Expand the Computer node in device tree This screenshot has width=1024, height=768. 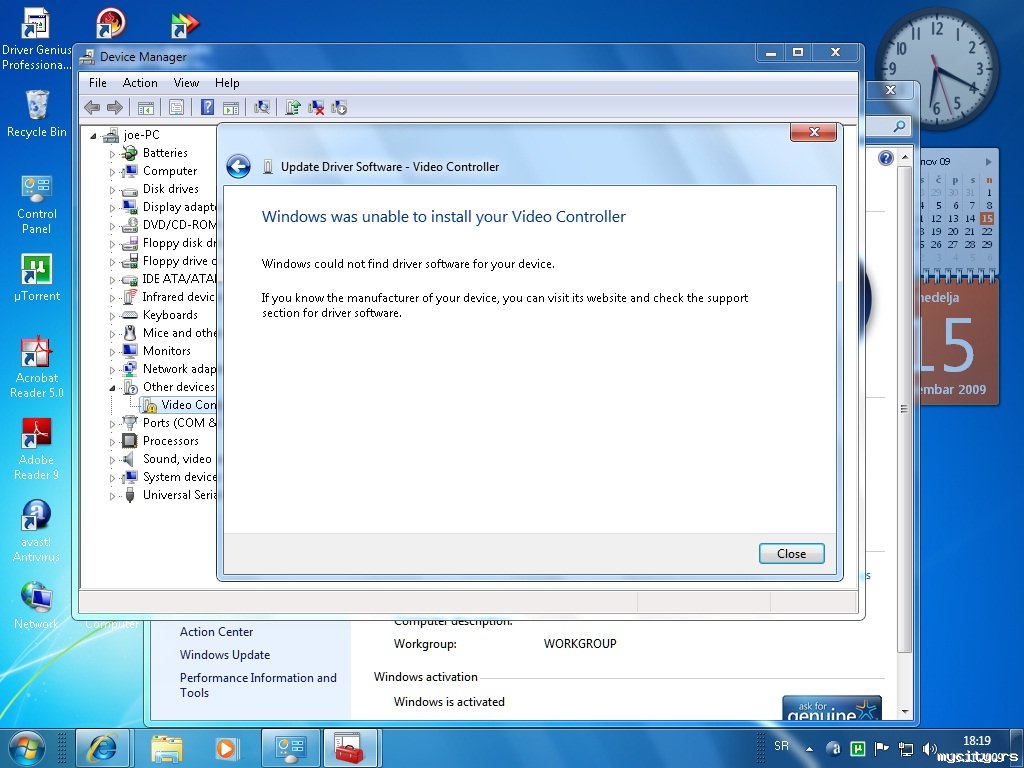112,172
